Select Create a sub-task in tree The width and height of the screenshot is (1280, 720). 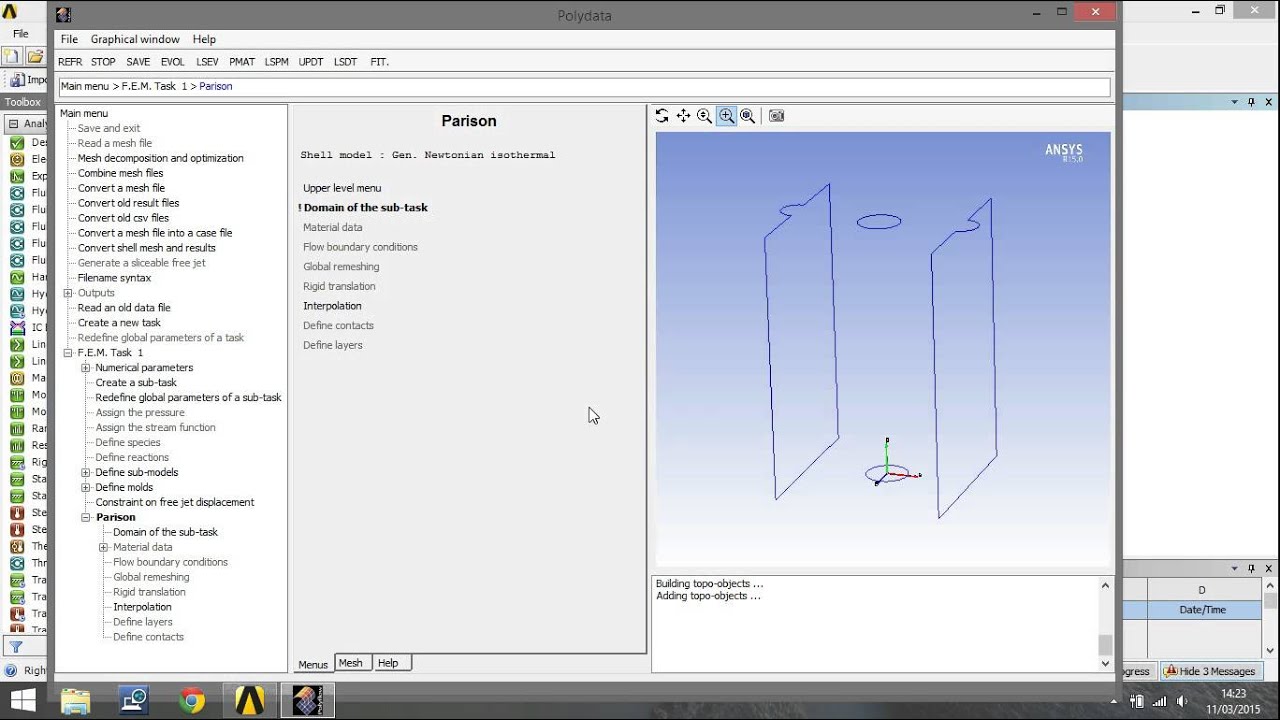pos(136,383)
